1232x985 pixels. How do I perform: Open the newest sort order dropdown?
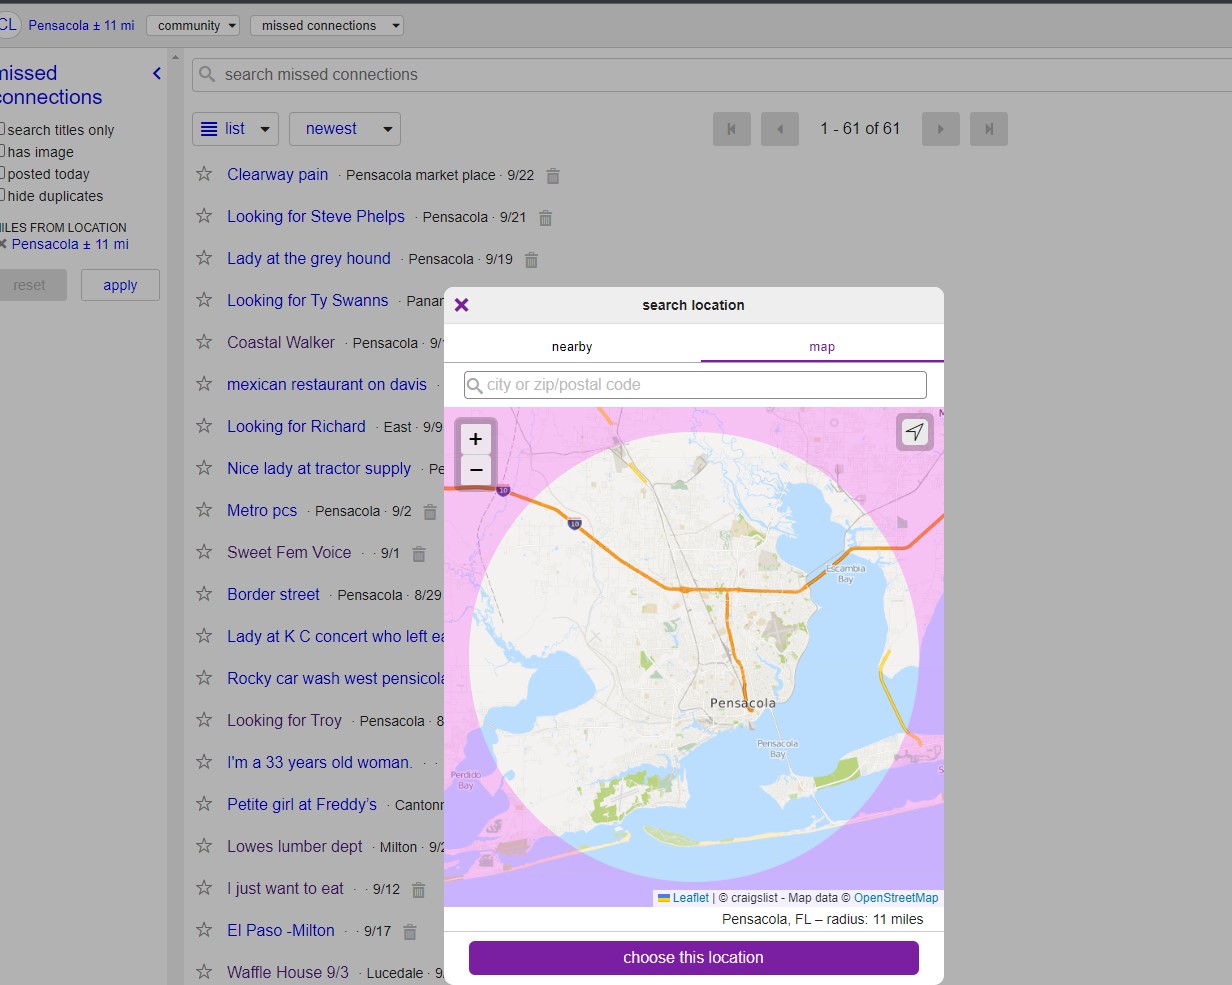tap(345, 129)
